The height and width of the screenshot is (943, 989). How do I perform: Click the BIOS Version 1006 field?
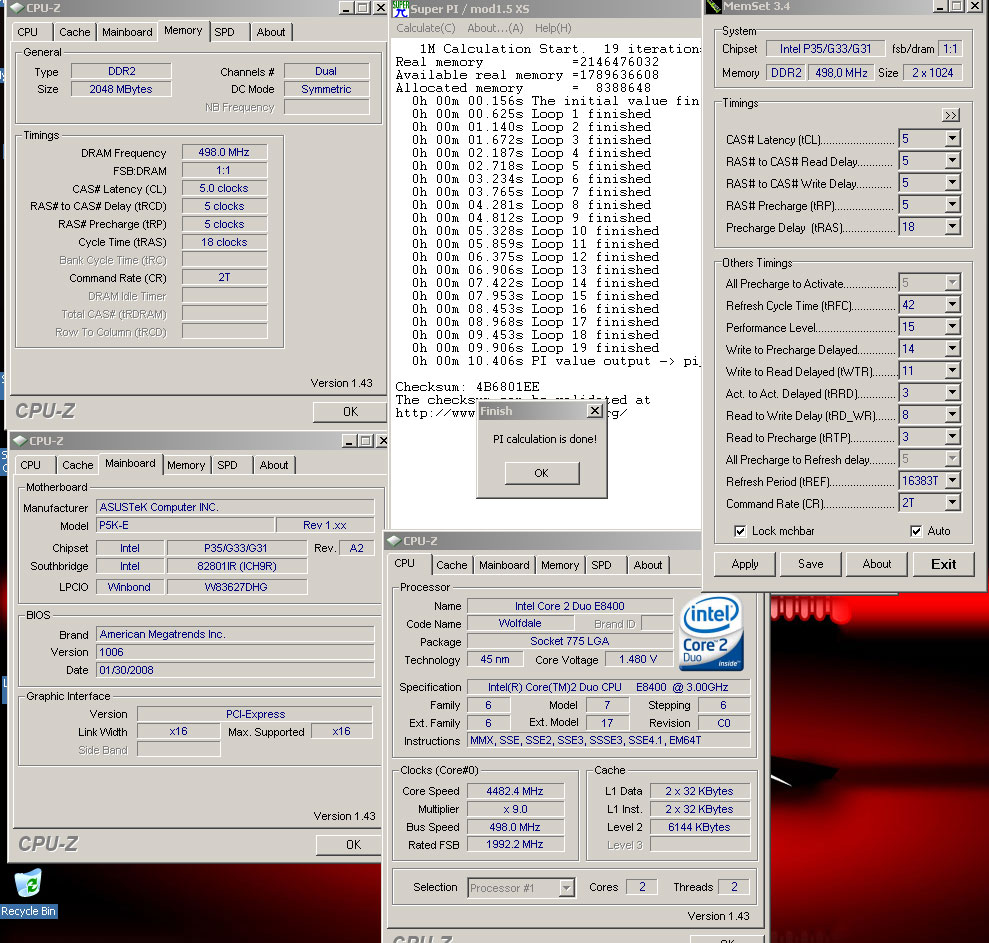click(235, 652)
